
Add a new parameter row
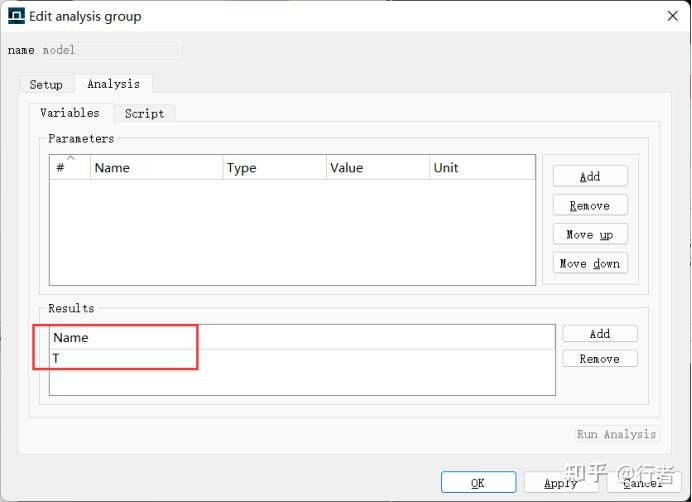(x=590, y=176)
